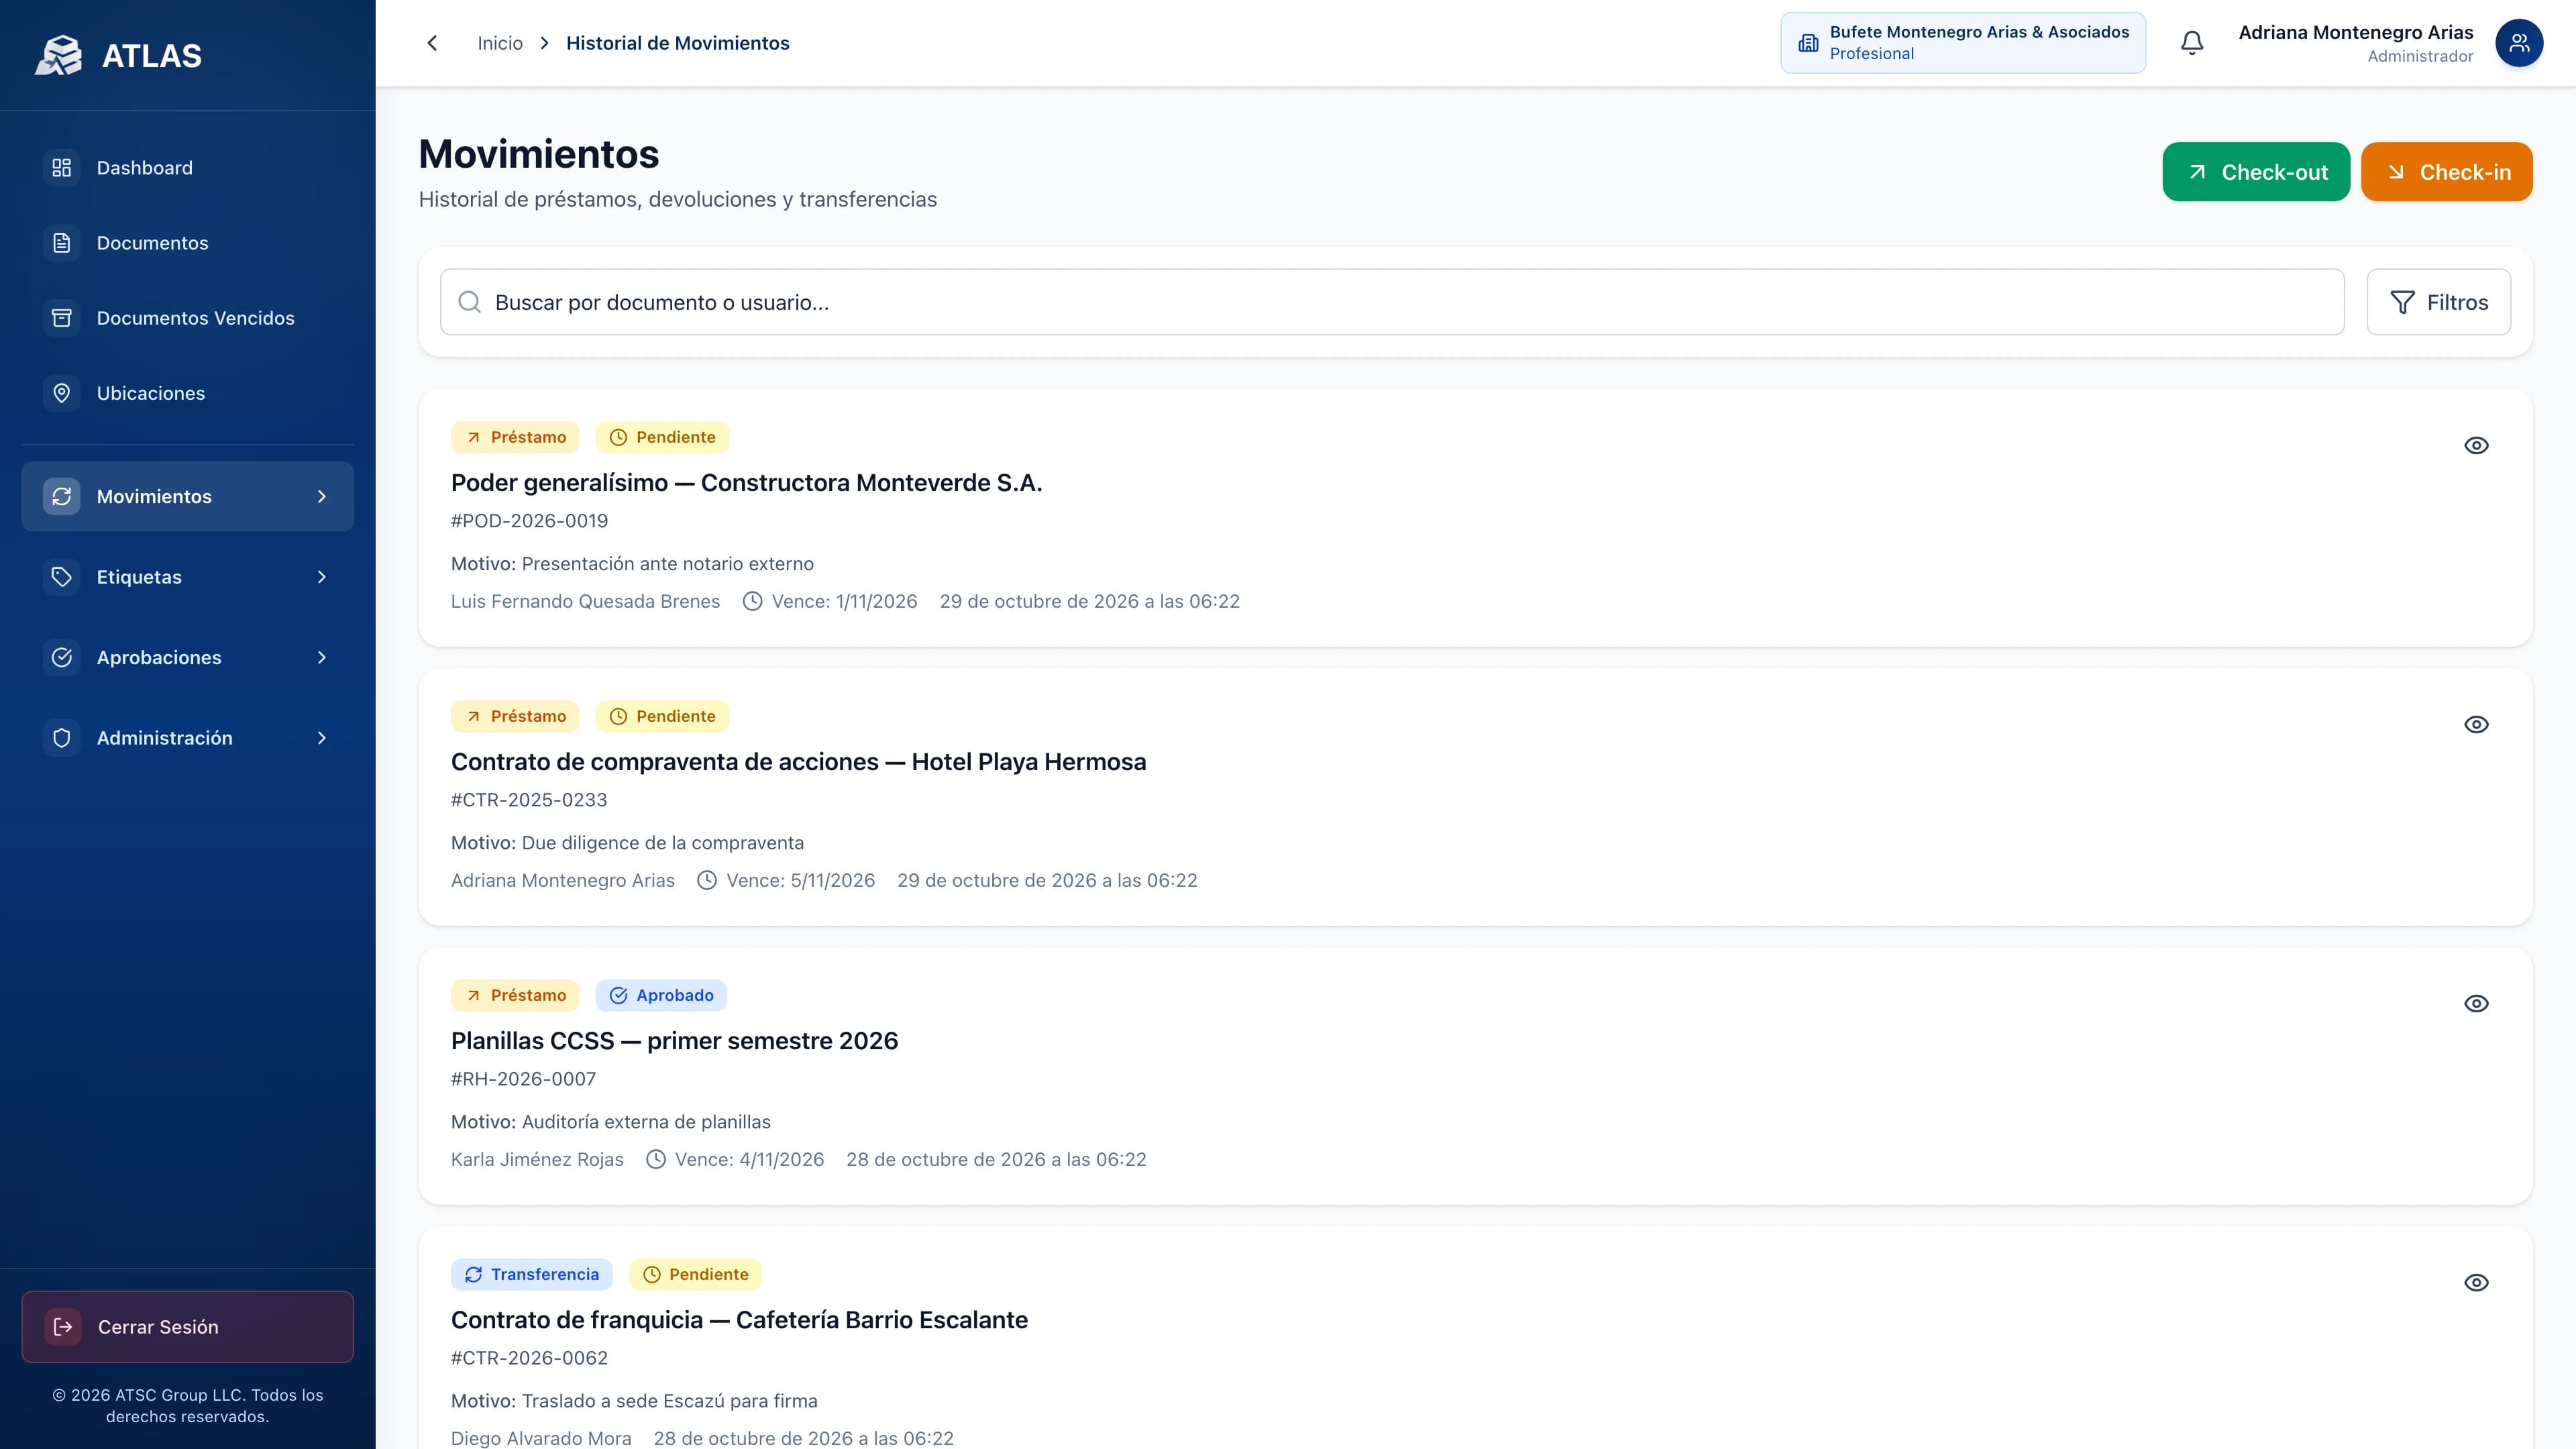The image size is (2576, 1449).
Task: Click the Bufete Montenegro building icon
Action: coord(1808,43)
